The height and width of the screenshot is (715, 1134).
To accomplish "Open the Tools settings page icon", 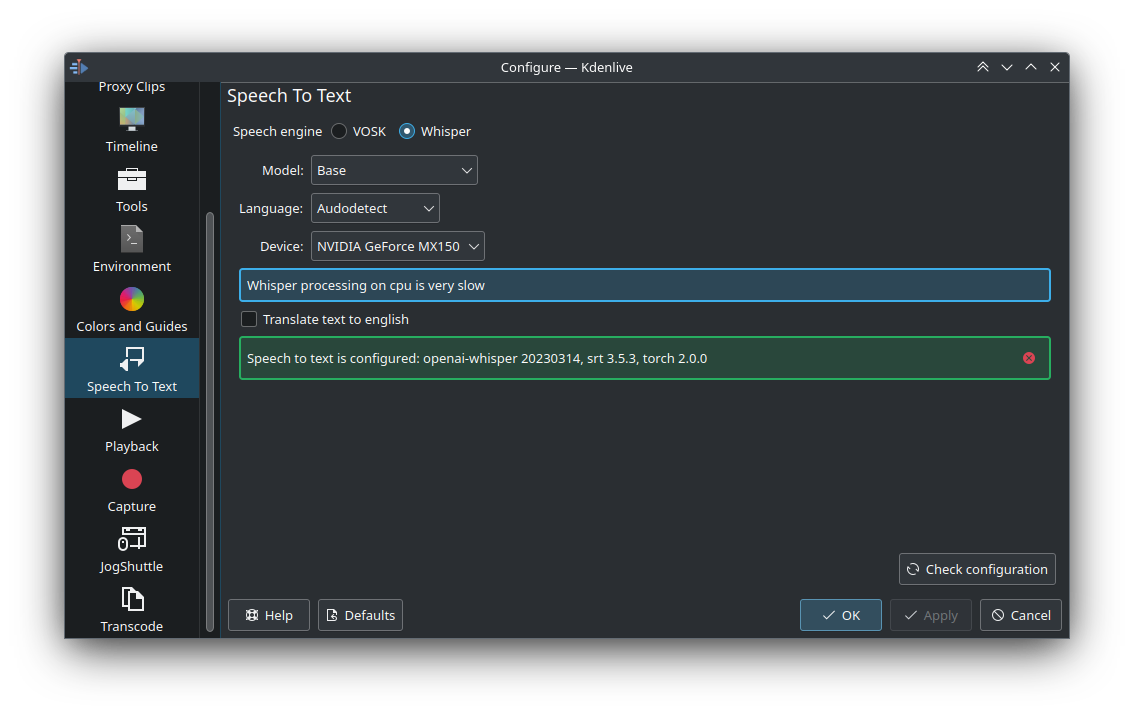I will pos(132,179).
